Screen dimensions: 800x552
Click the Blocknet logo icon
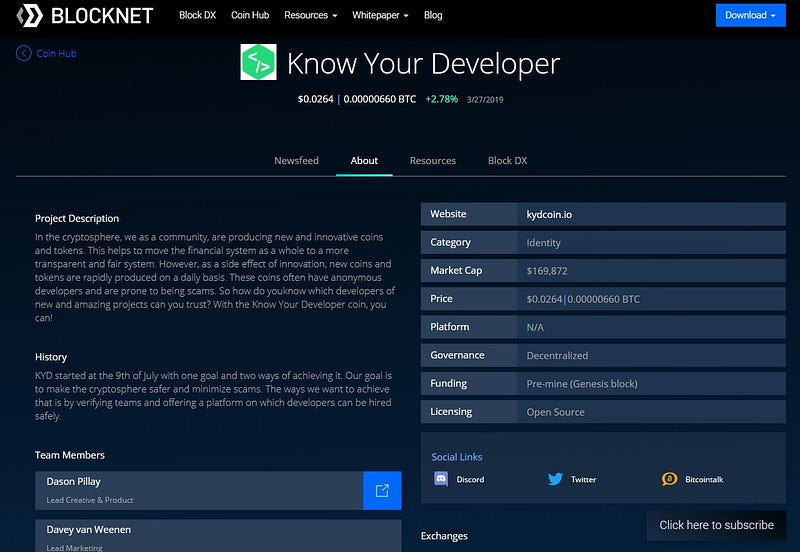[x=30, y=15]
